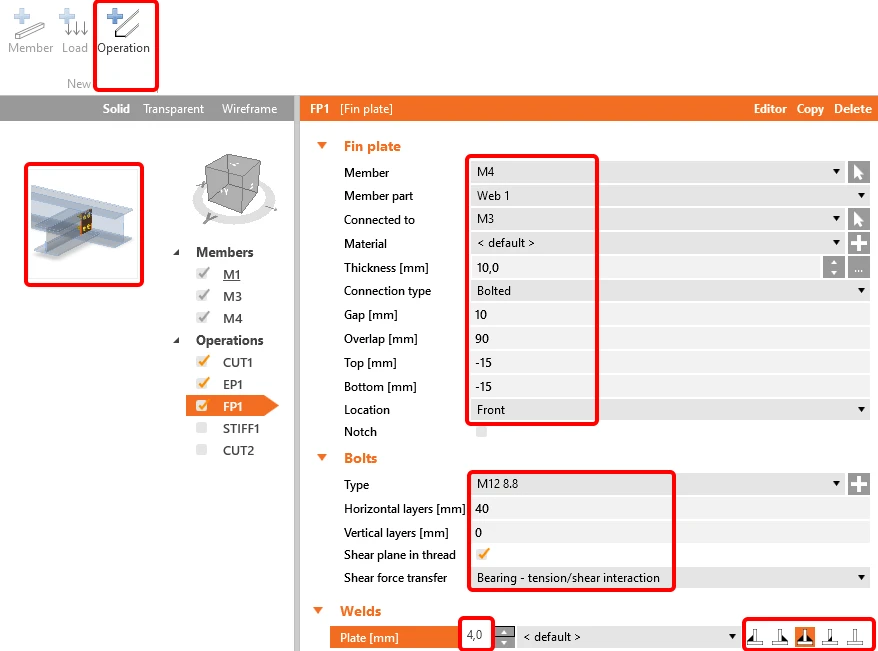Adjust weld Plate size spinner
The image size is (878, 651).
click(504, 636)
